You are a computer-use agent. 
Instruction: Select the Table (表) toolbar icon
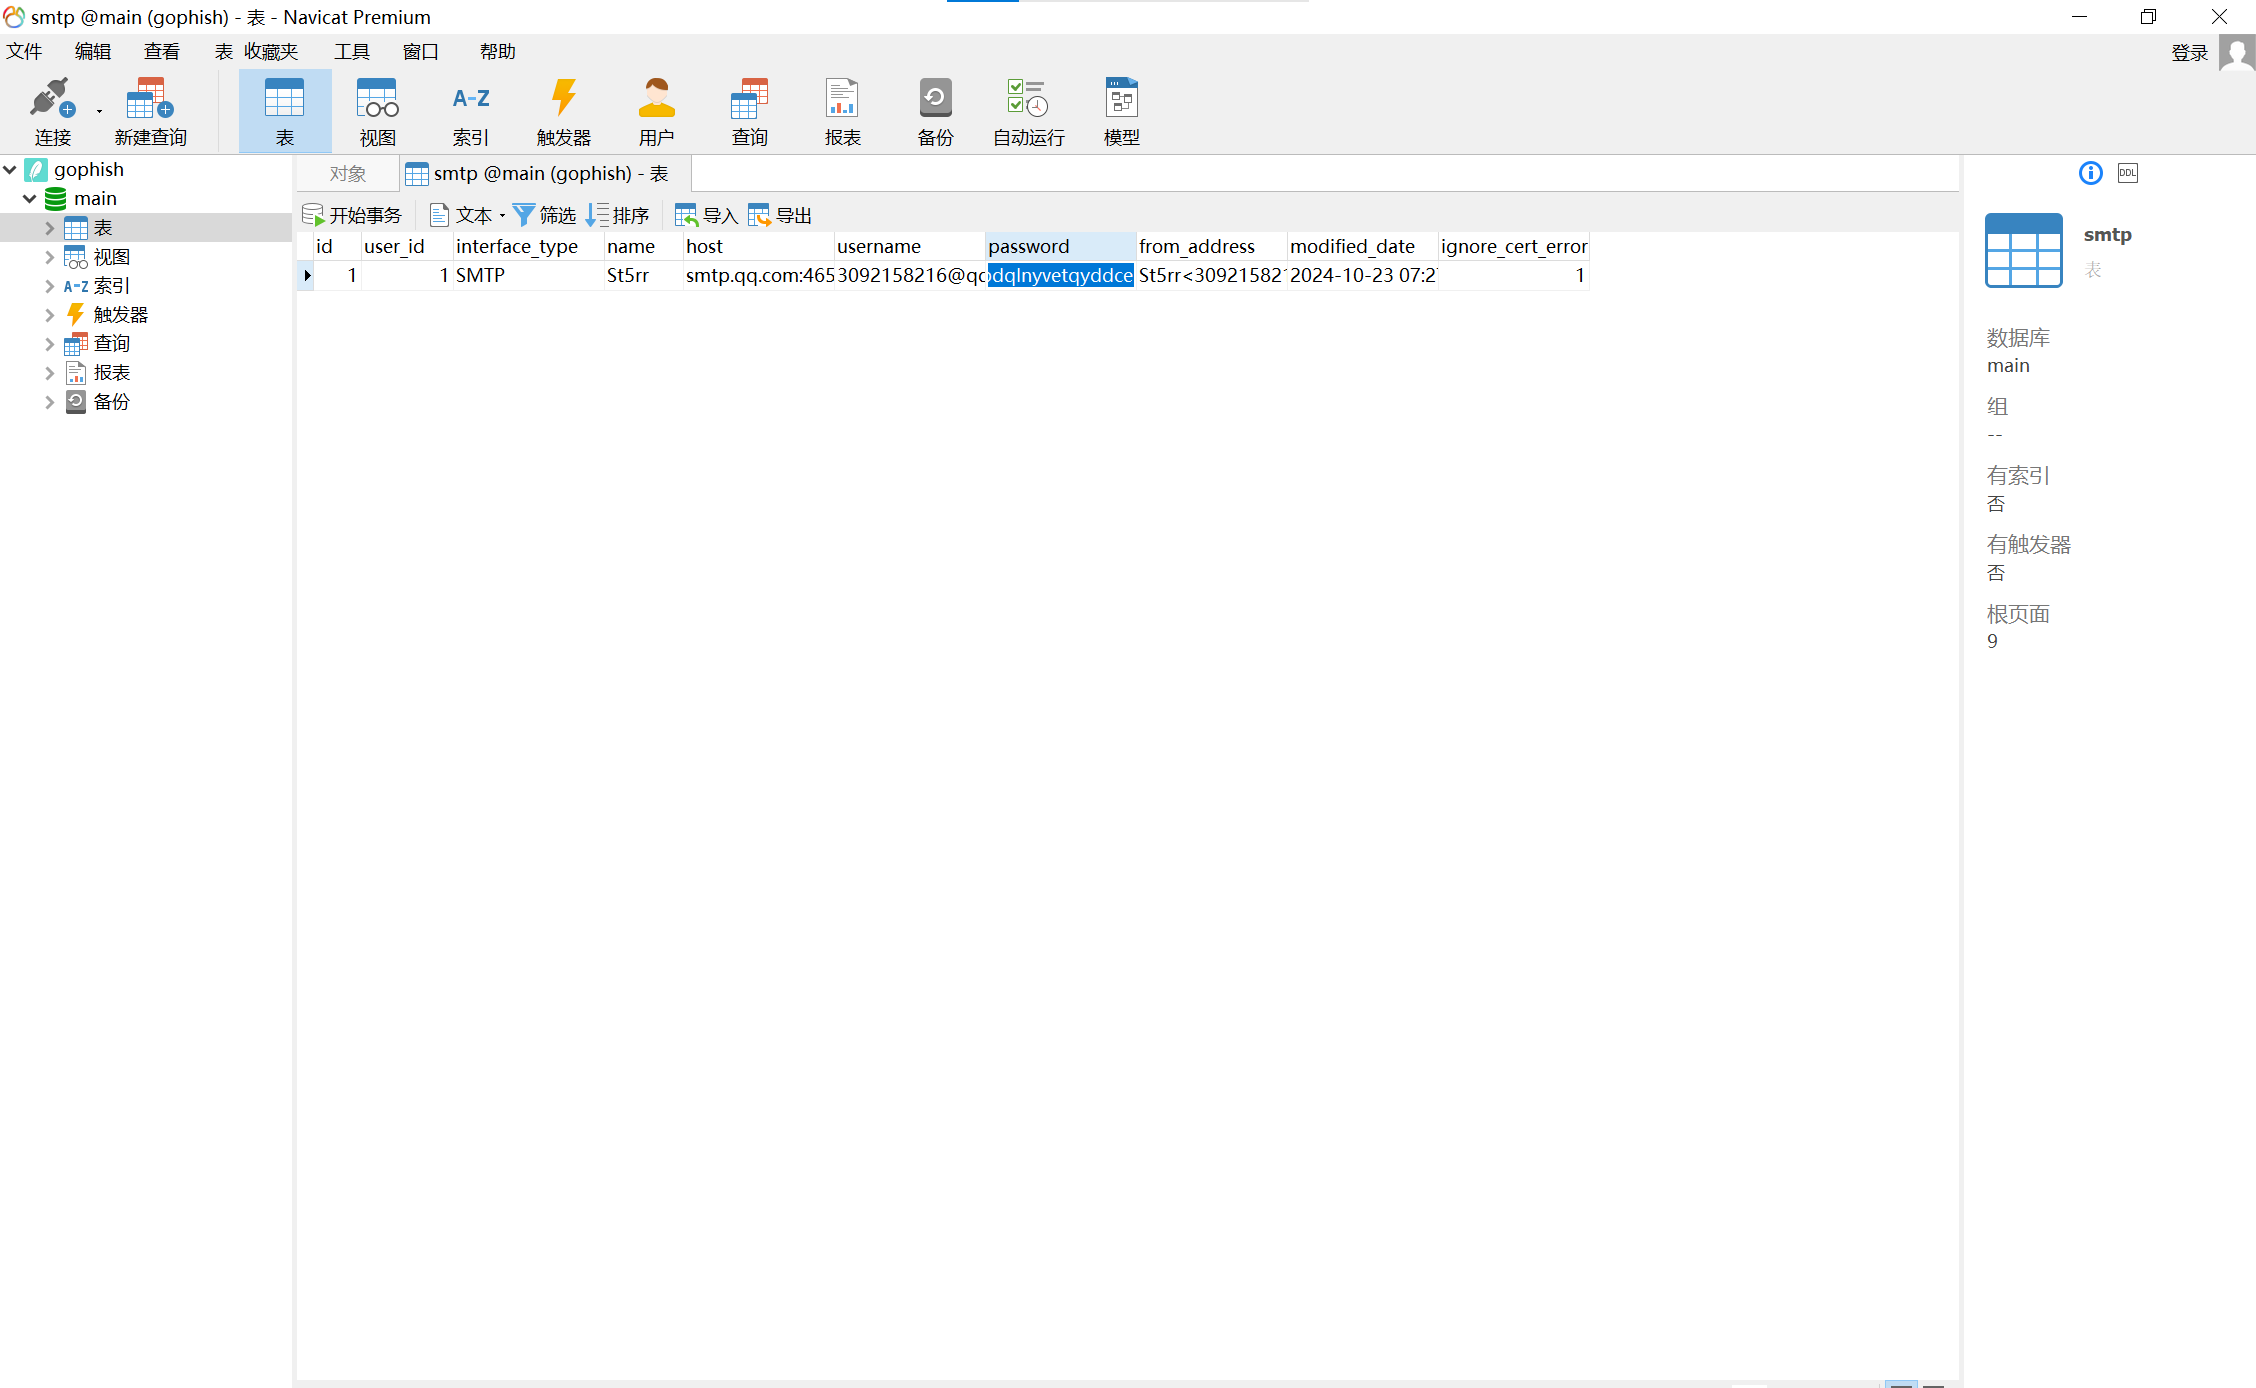click(284, 112)
